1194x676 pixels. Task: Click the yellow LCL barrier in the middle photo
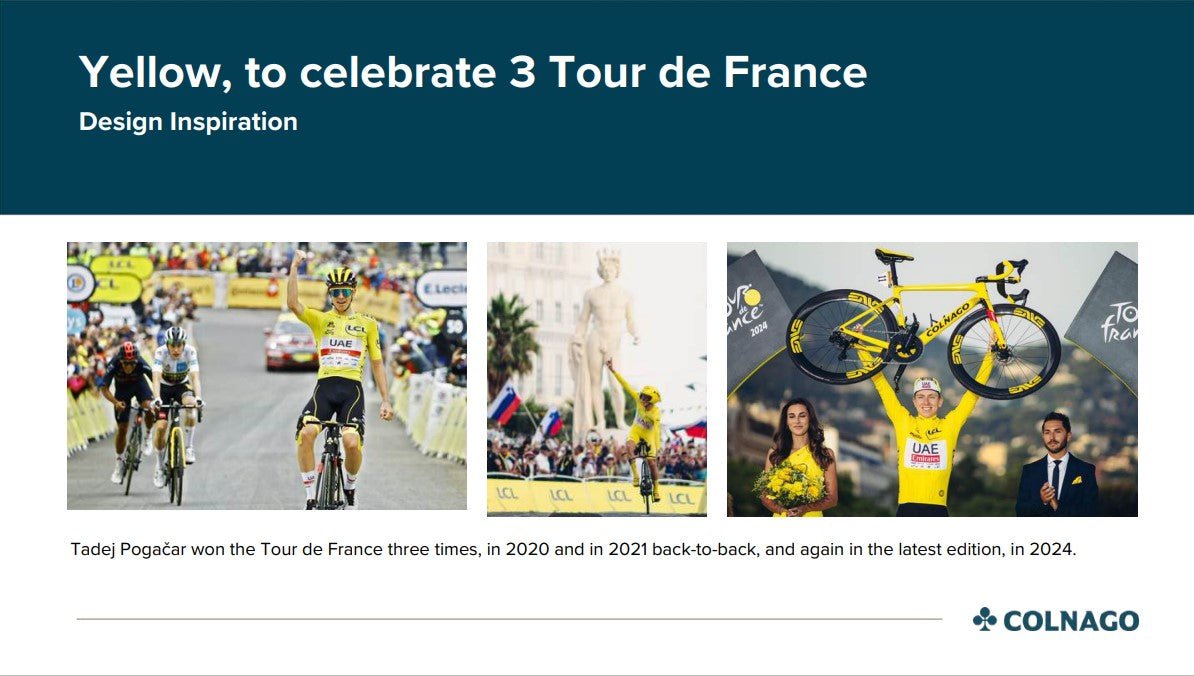click(596, 496)
